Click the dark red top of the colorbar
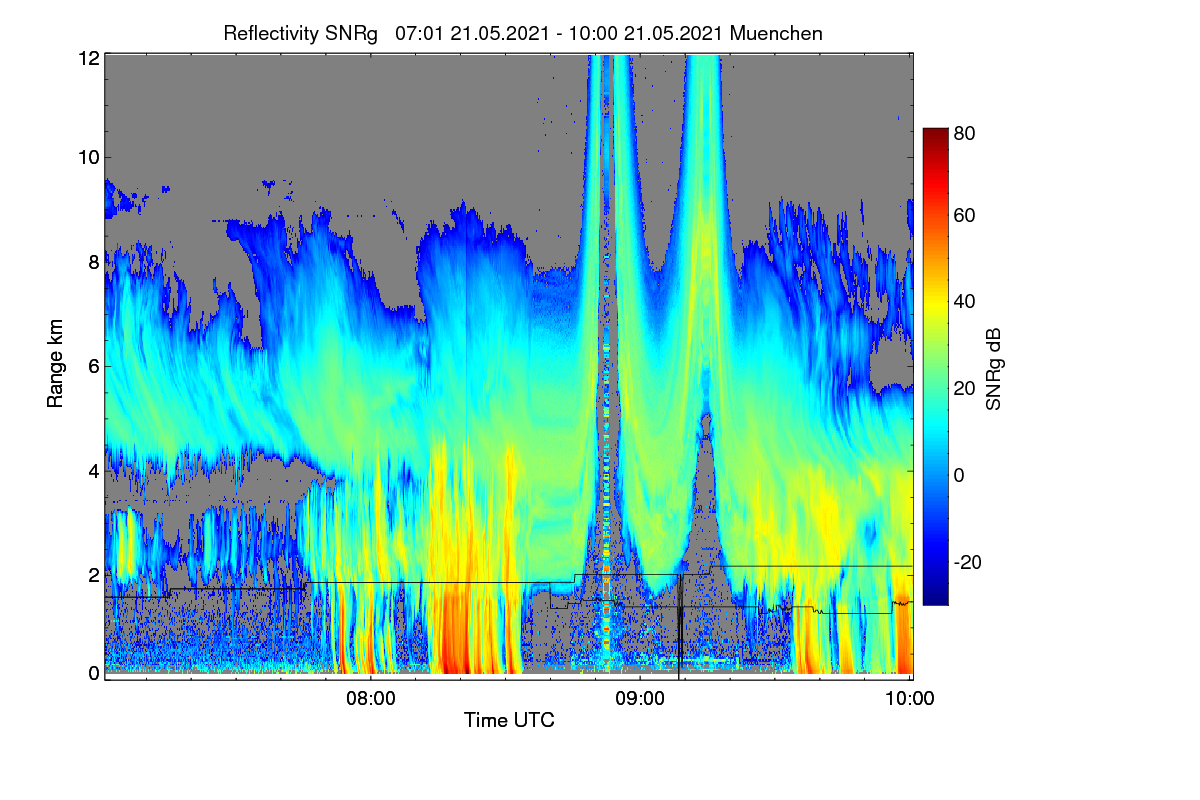Screen dimensions: 1200x800 tap(934, 133)
